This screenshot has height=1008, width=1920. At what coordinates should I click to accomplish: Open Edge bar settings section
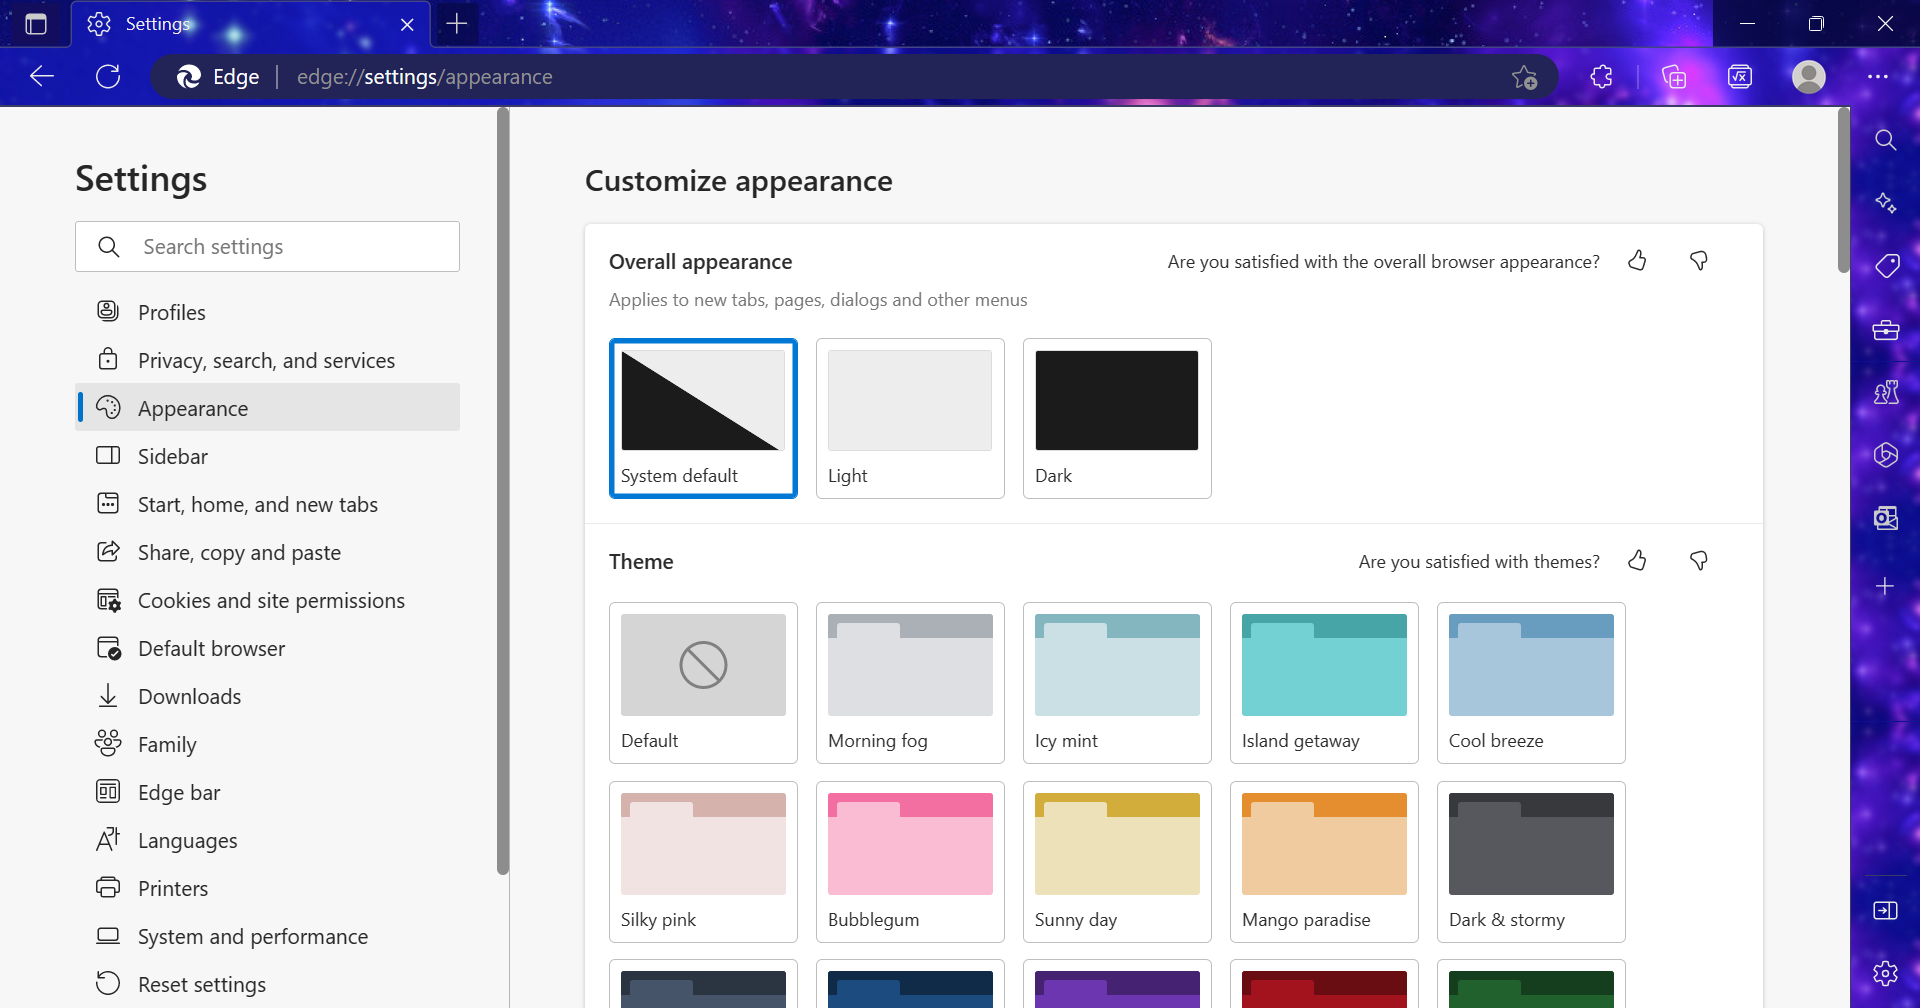(x=267, y=792)
